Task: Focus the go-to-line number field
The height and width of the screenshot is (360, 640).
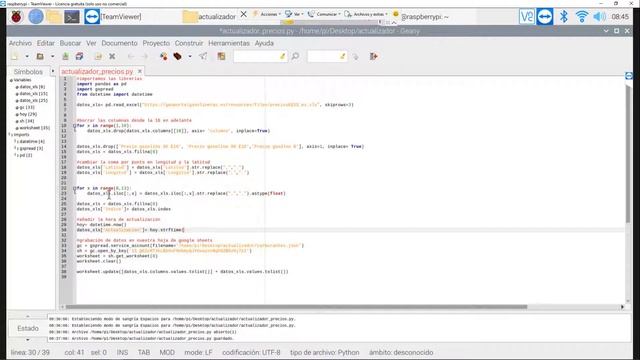Action: 327,56
